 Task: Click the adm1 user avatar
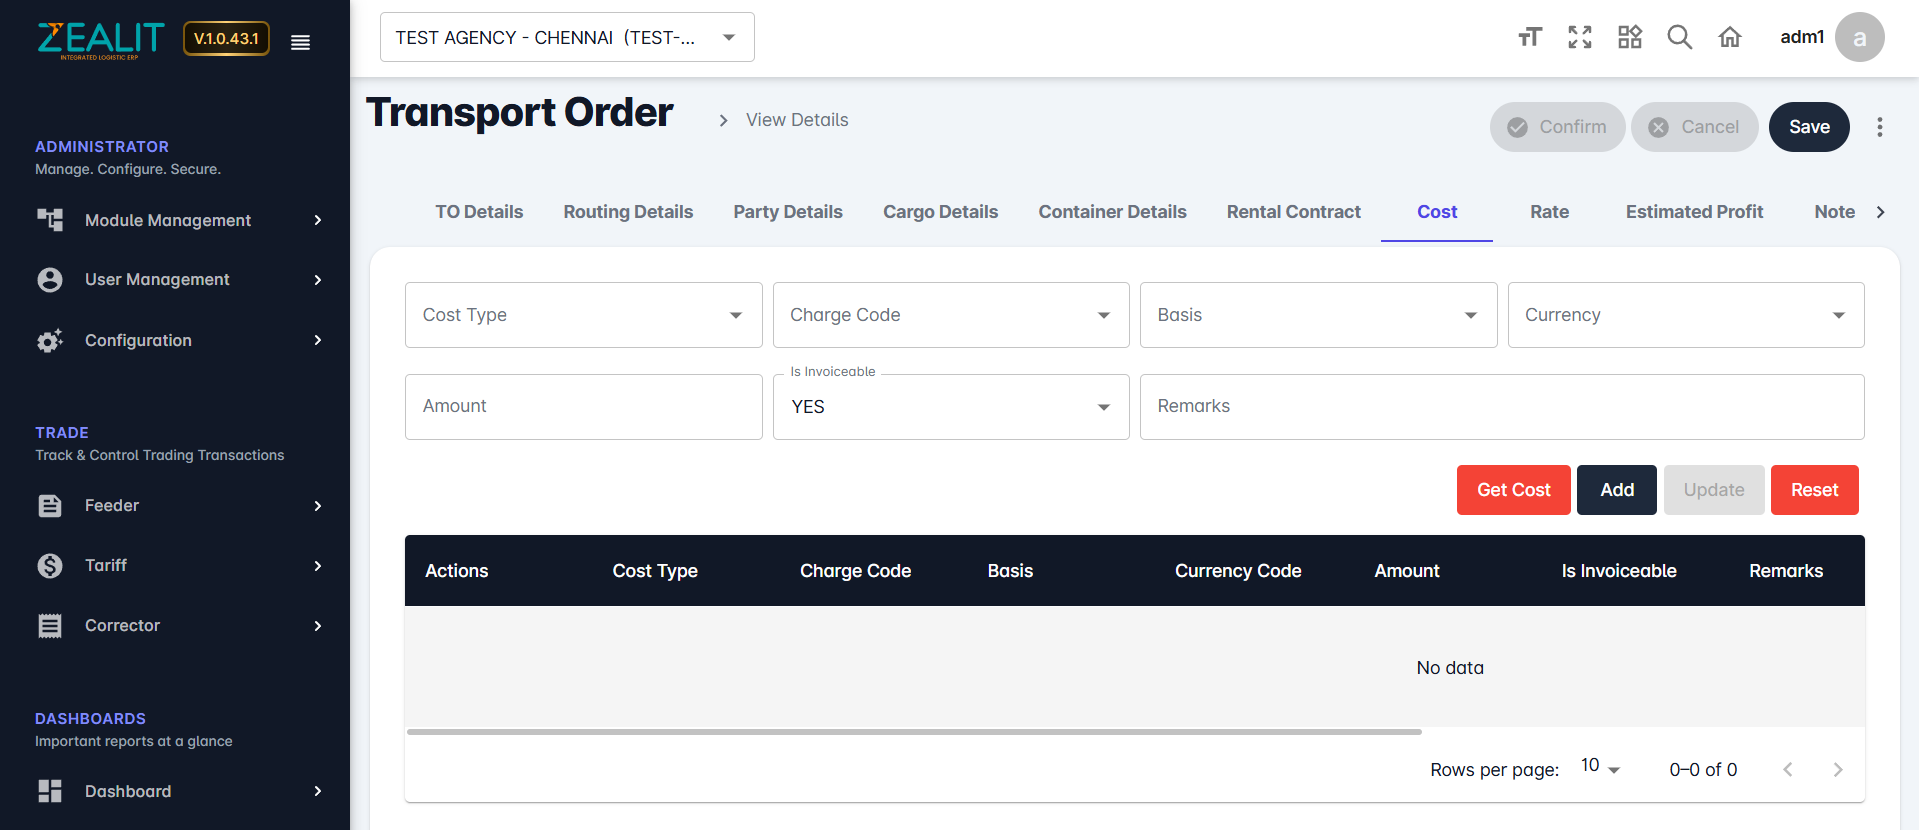click(x=1859, y=38)
